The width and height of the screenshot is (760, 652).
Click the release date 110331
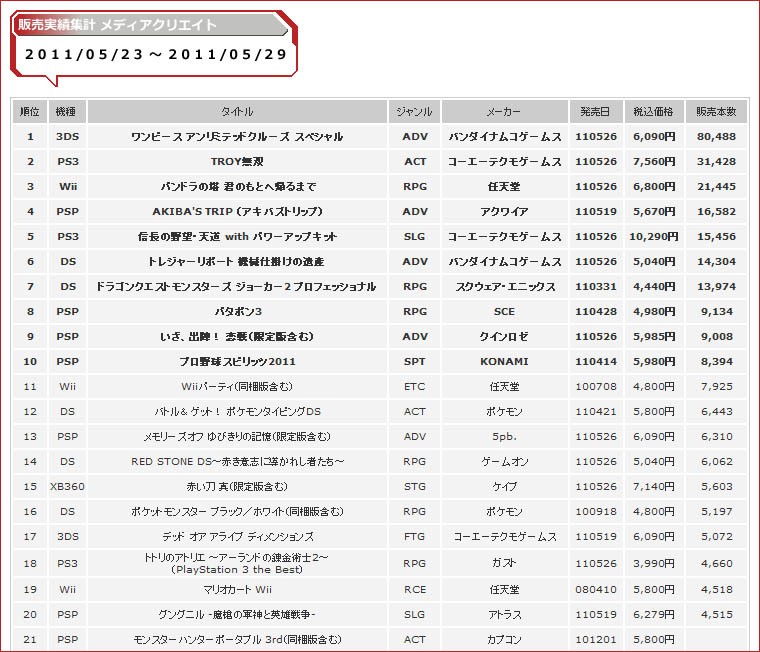click(x=596, y=286)
